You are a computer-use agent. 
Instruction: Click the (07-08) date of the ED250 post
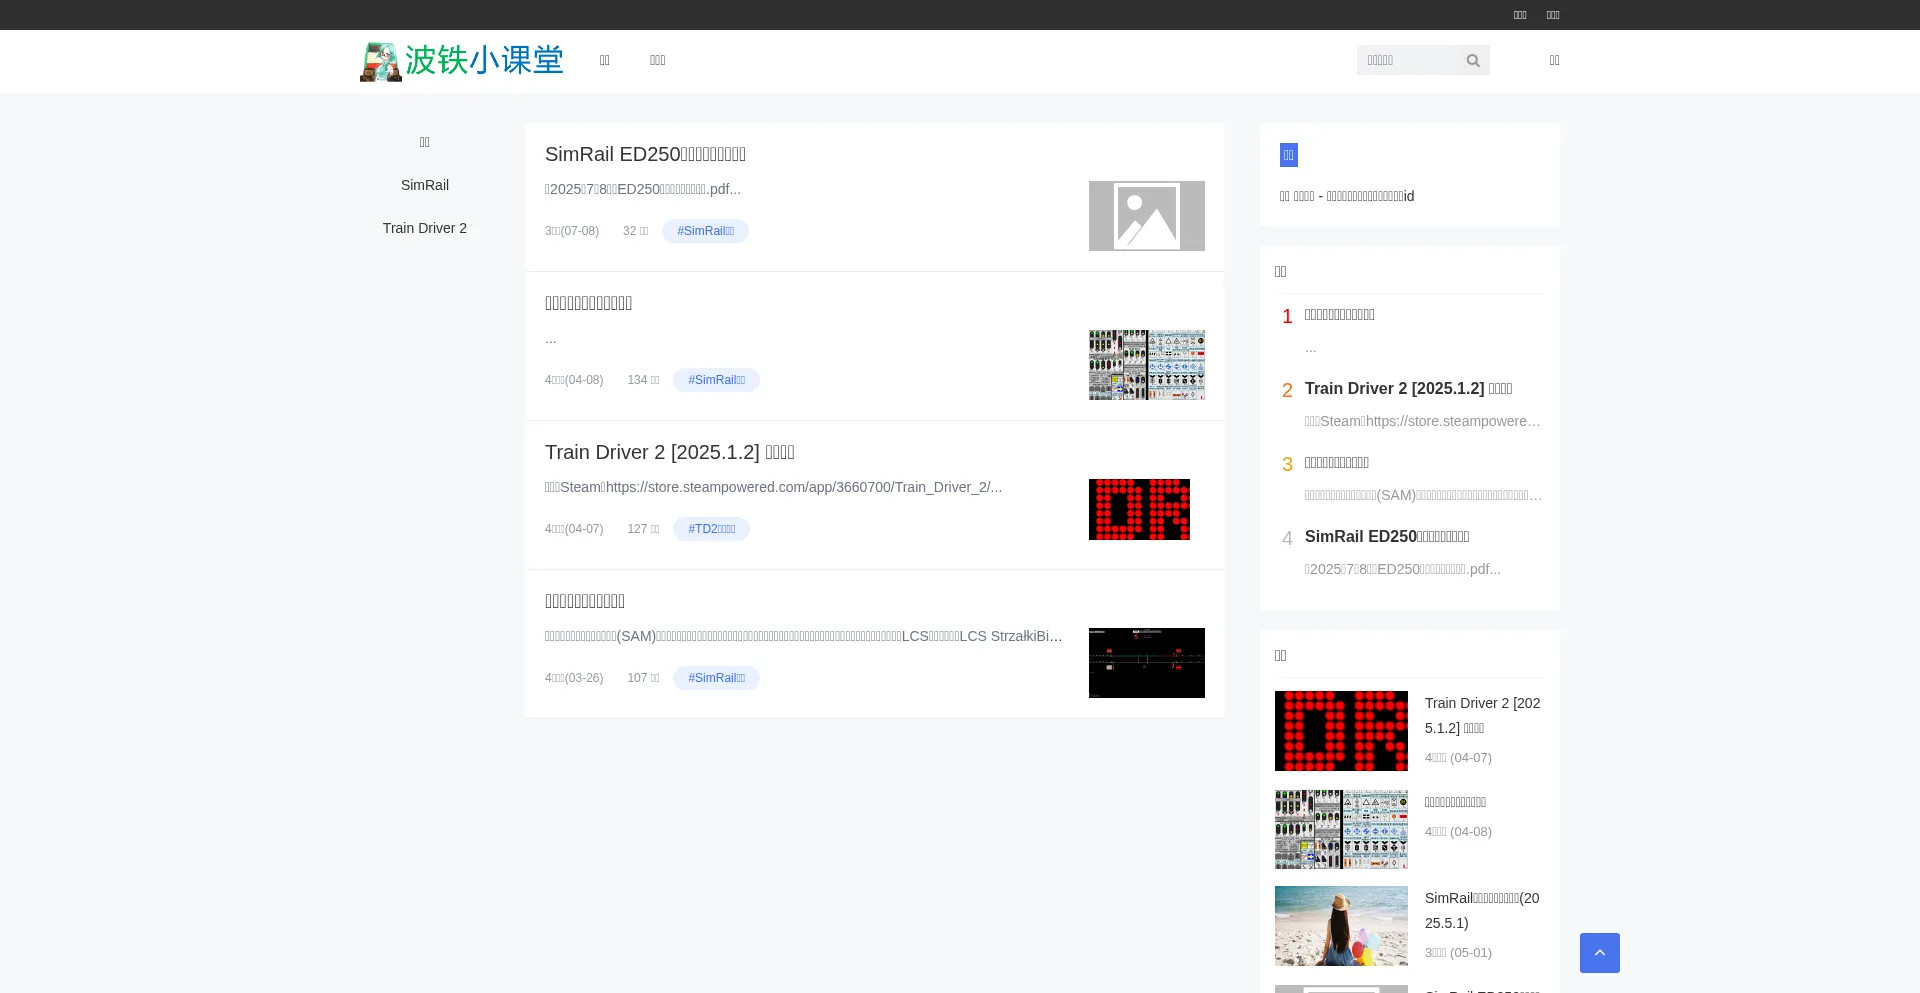572,231
